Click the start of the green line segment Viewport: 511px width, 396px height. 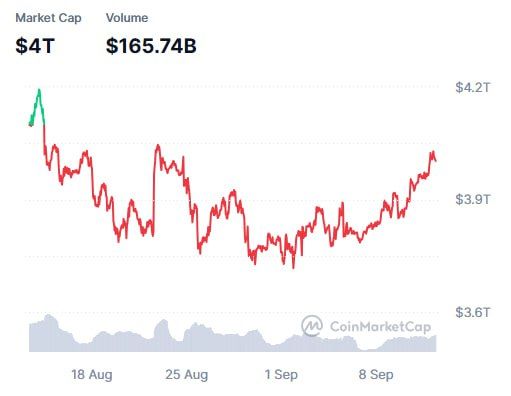(30, 125)
